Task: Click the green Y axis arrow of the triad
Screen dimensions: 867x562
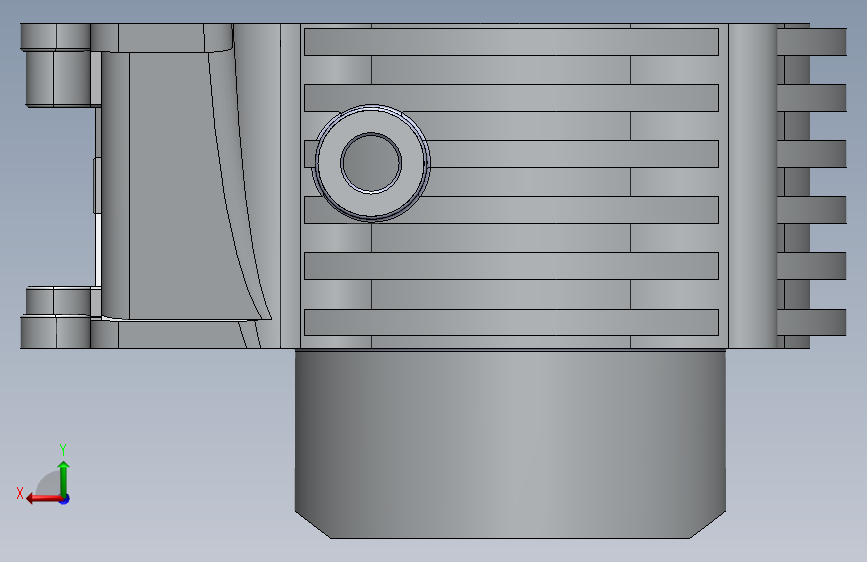Action: click(64, 479)
